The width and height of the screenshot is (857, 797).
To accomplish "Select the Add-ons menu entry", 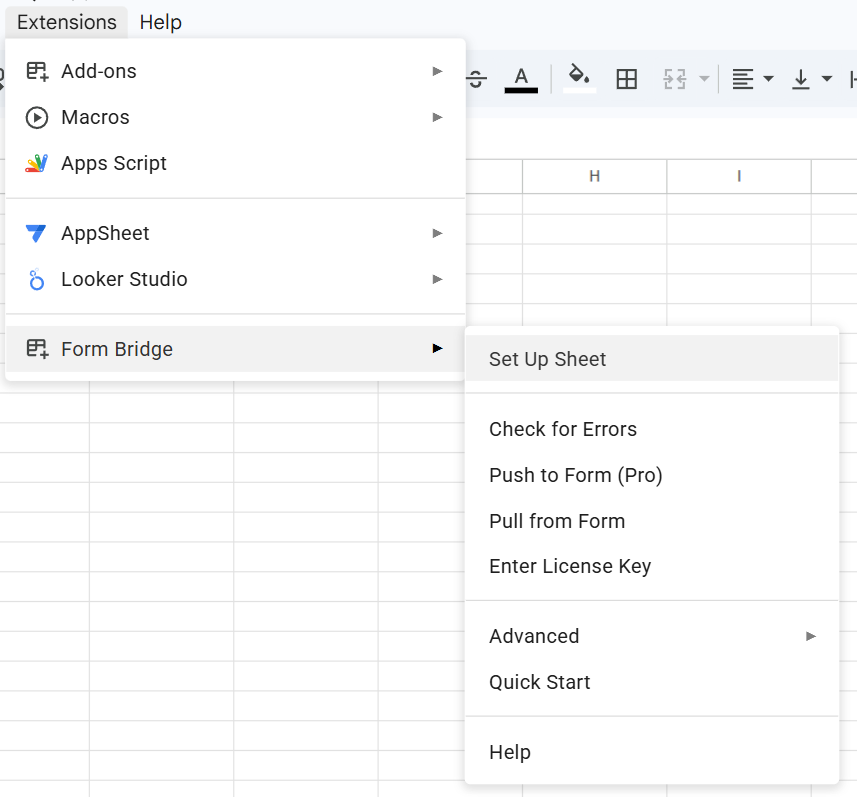I will pos(236,71).
